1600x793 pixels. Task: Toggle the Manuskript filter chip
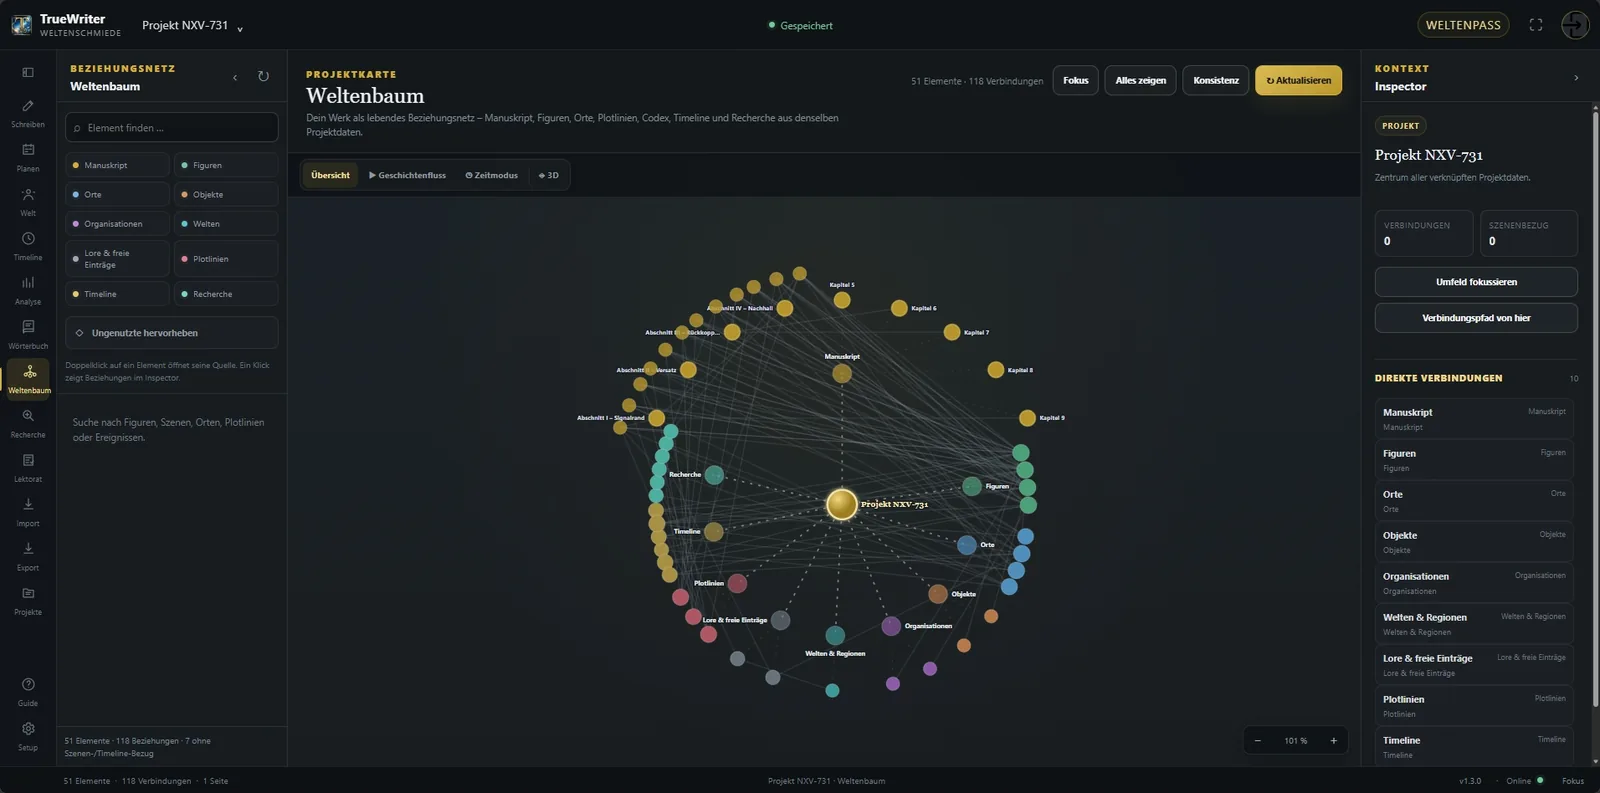click(x=117, y=165)
